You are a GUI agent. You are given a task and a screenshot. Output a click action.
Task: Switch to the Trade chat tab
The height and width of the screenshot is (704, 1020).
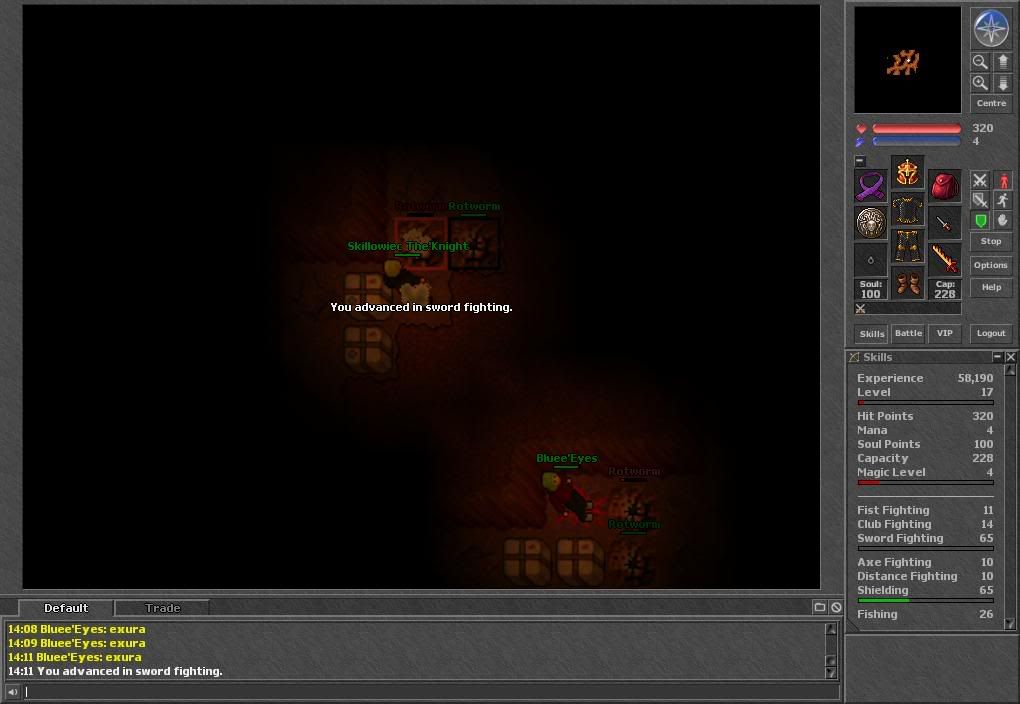[x=162, y=608]
